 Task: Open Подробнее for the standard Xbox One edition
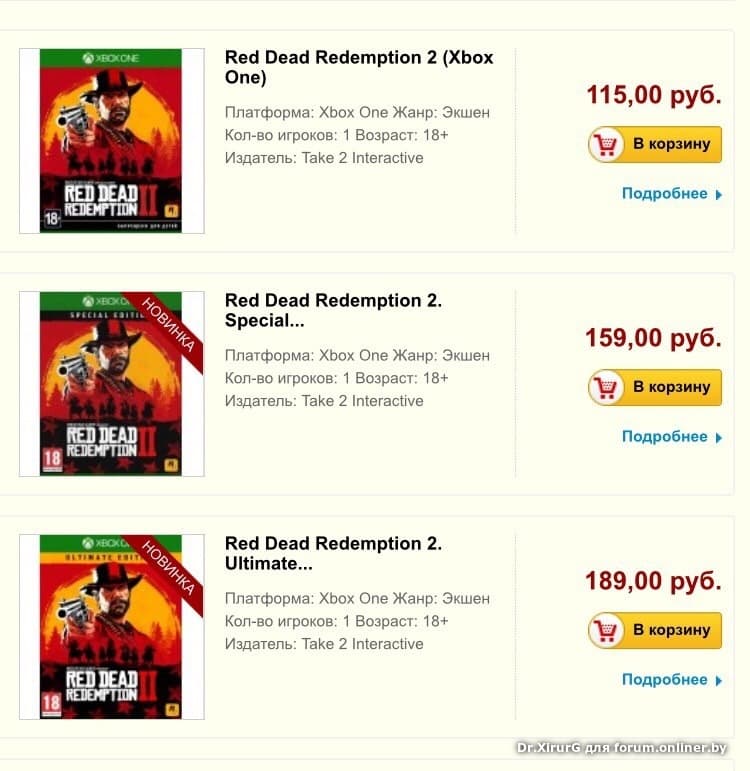pos(664,194)
